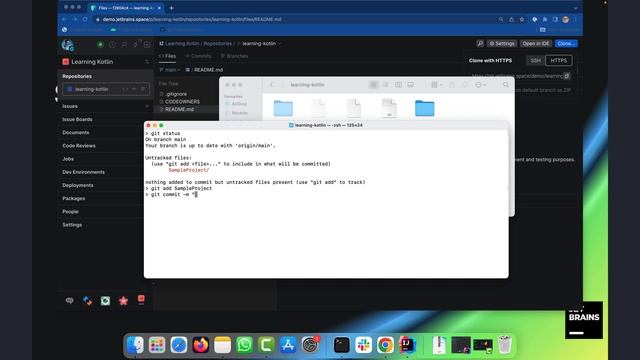The image size is (640, 360).
Task: Open Packages in the sidebar
Action: tap(73, 198)
